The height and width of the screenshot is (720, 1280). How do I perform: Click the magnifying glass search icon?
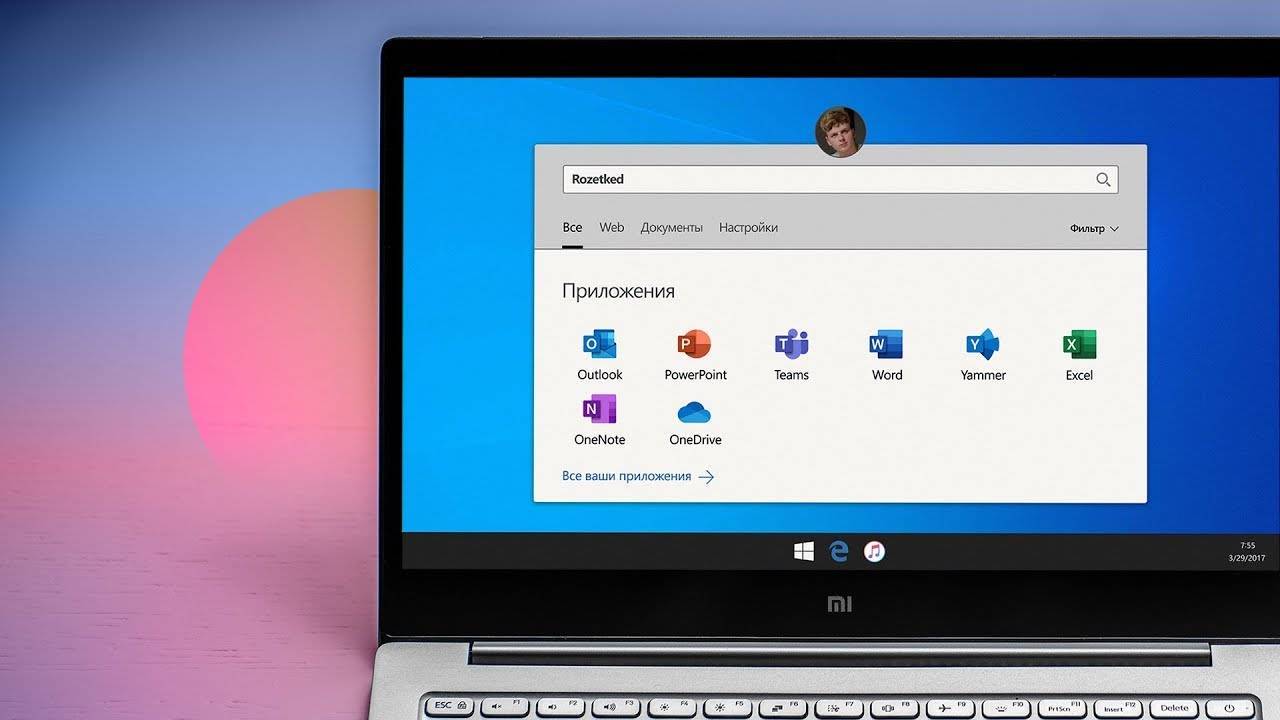point(1103,180)
